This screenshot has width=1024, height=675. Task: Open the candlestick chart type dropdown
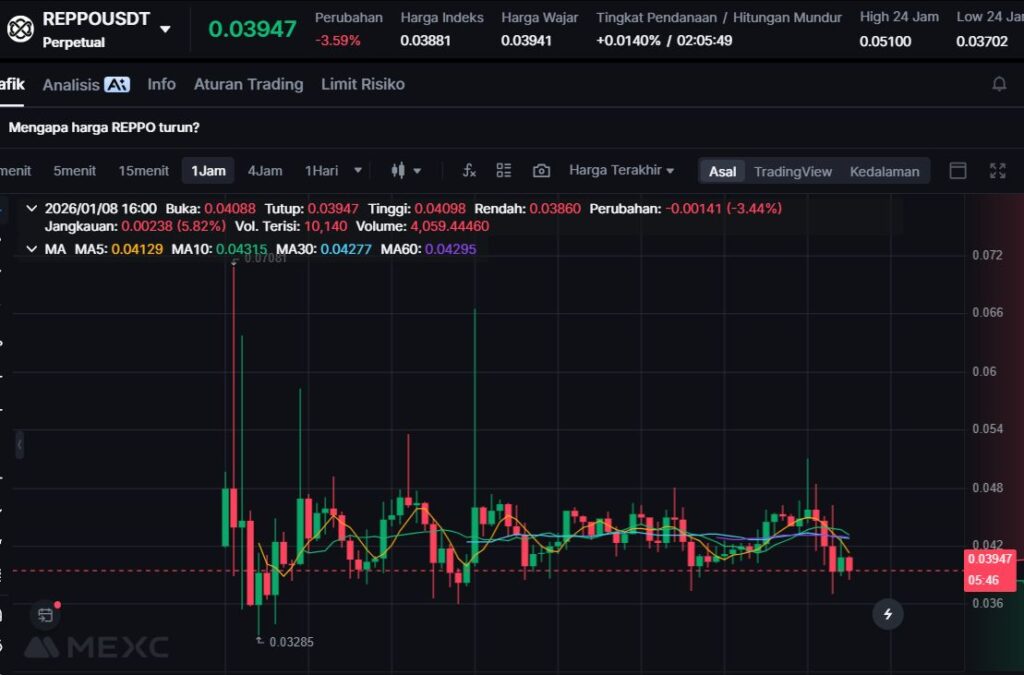405,171
